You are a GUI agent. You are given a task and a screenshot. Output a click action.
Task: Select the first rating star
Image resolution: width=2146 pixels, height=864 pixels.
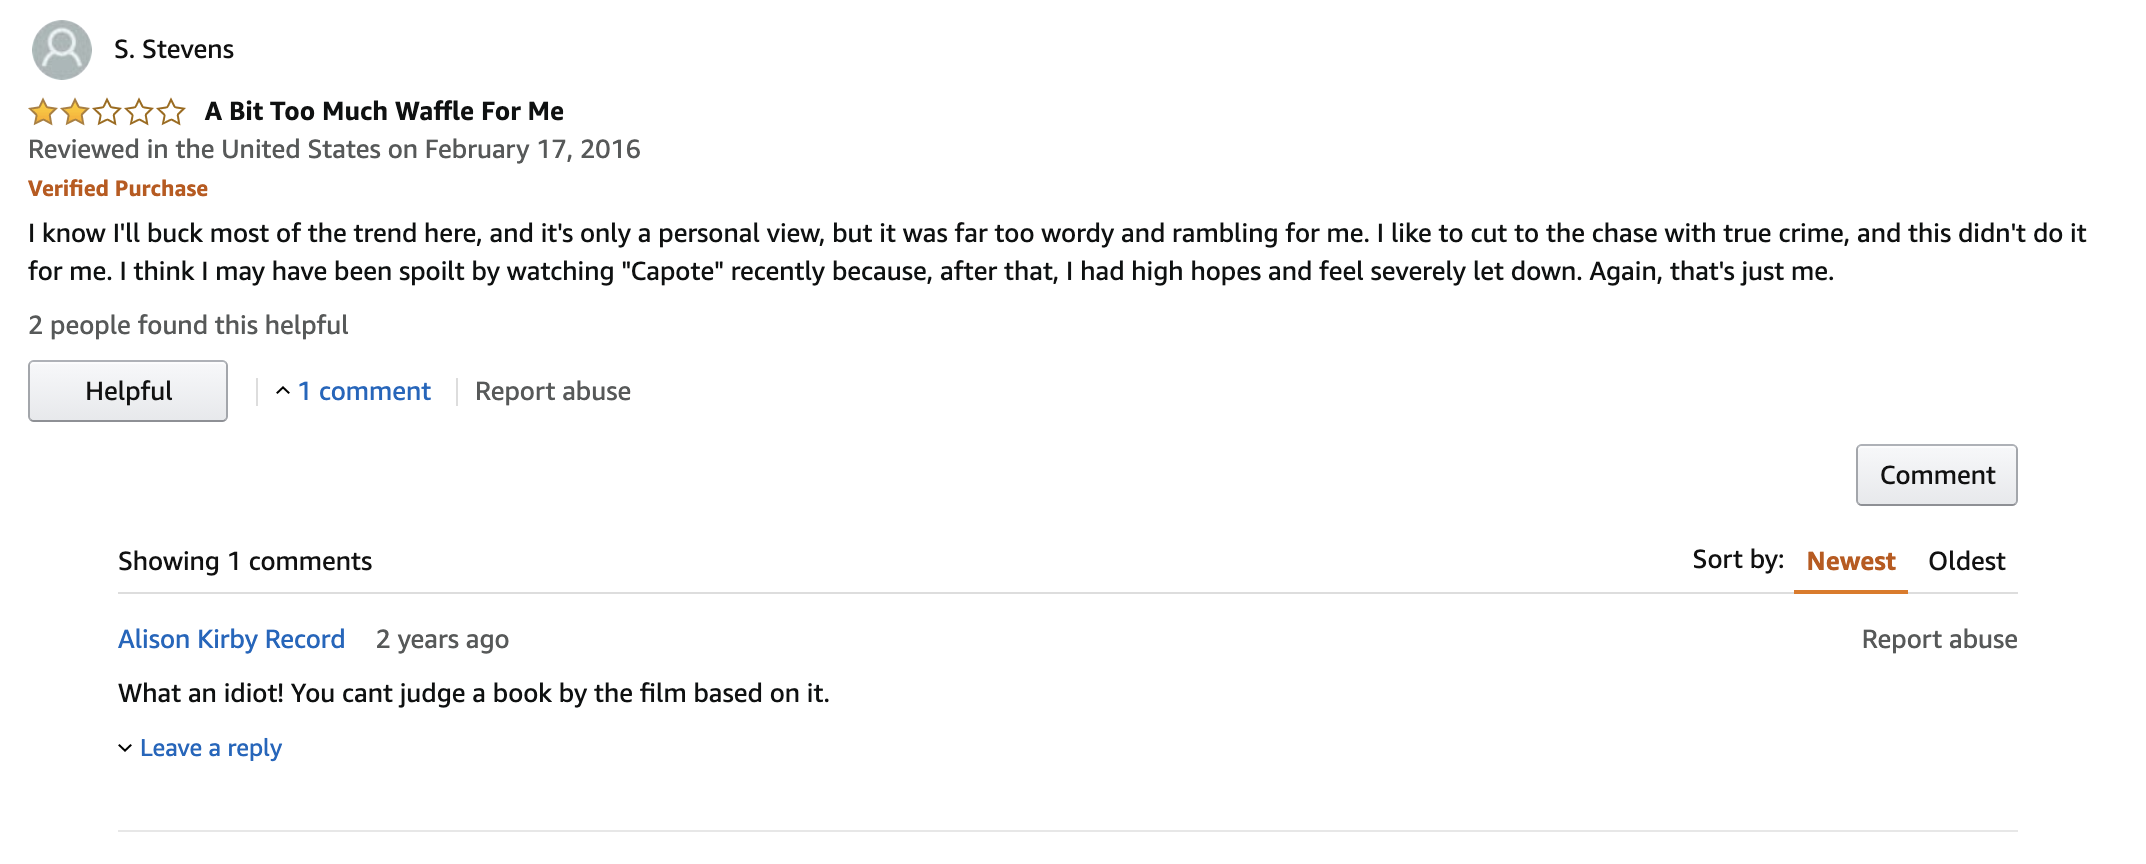41,112
